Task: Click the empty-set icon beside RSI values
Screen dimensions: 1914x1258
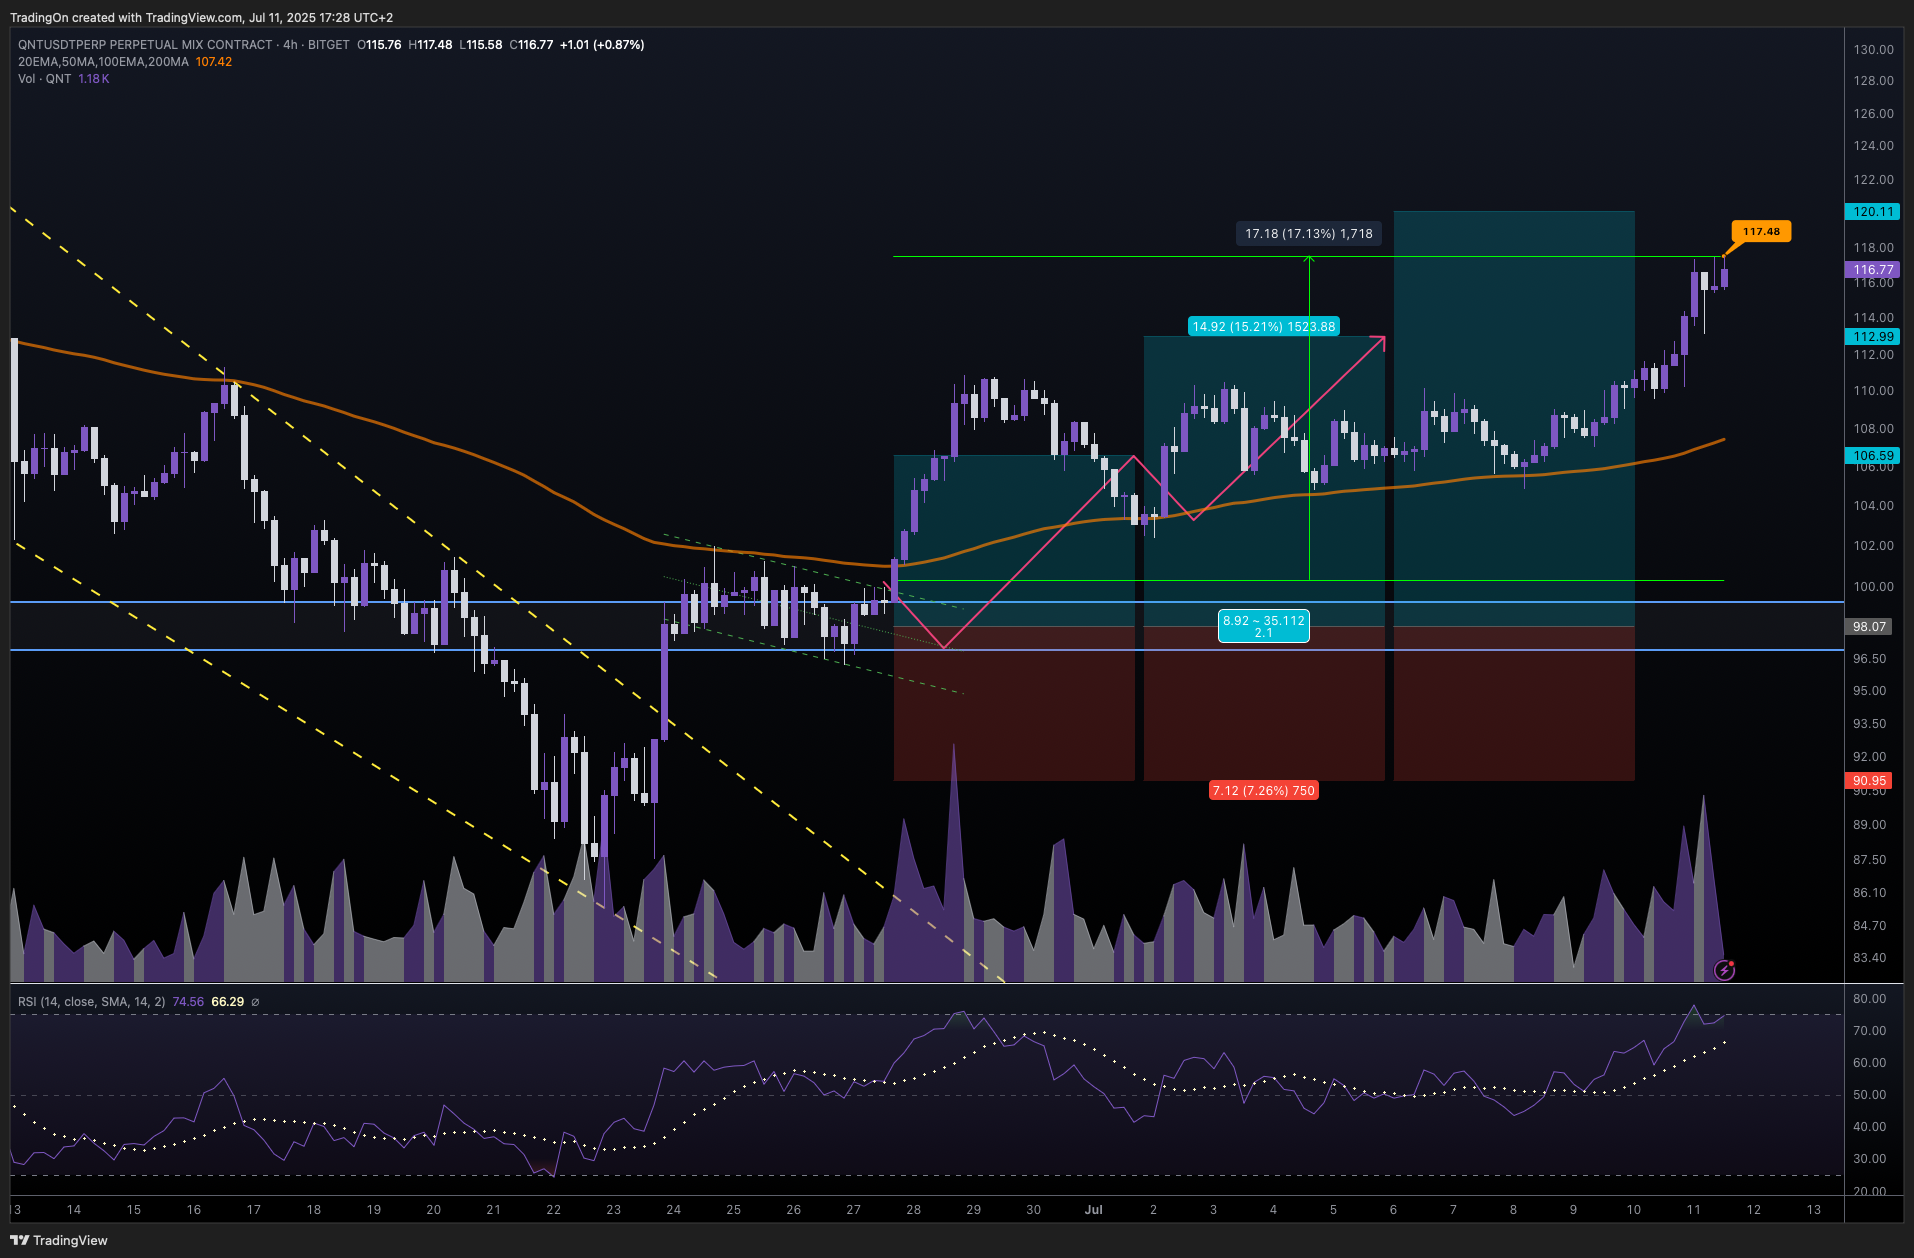Action: click(255, 1002)
